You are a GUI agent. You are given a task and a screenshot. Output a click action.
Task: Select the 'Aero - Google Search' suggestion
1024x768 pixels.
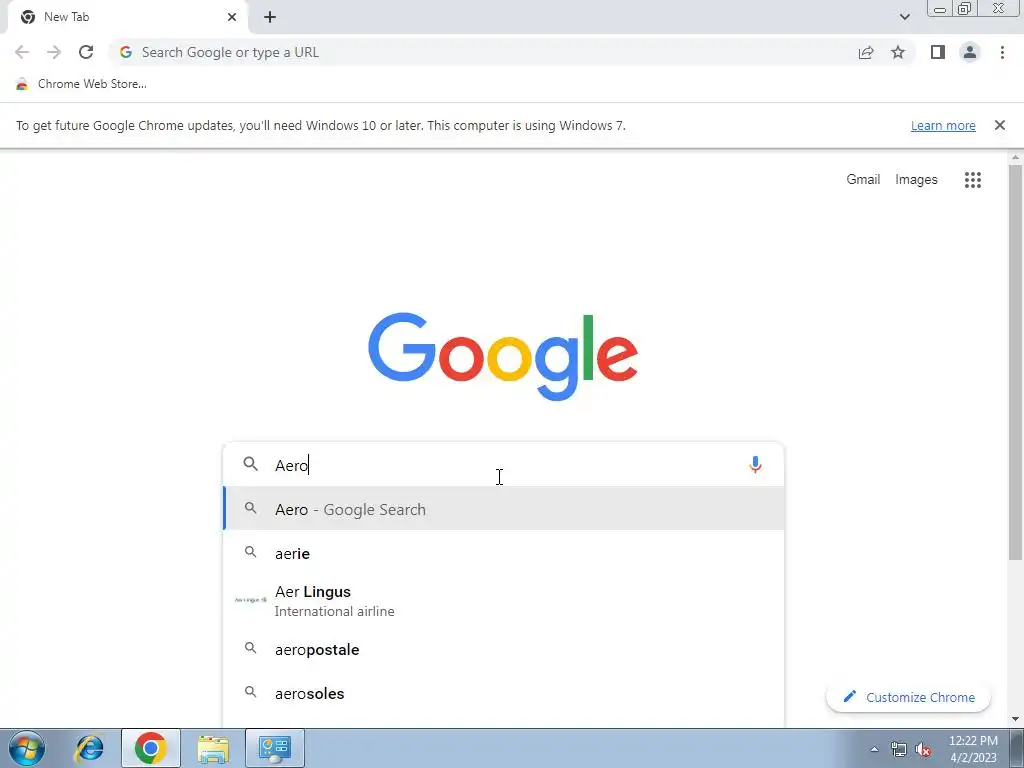pos(503,509)
